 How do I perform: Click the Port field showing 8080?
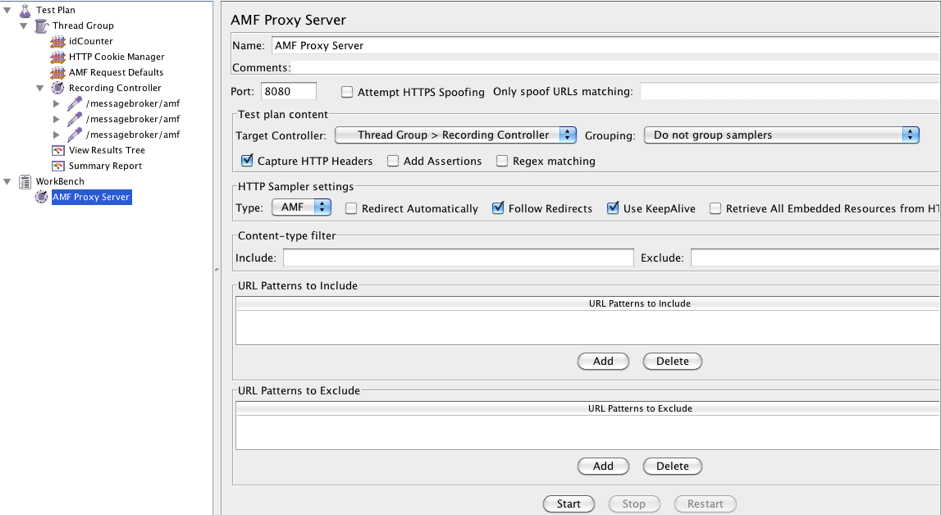point(289,91)
